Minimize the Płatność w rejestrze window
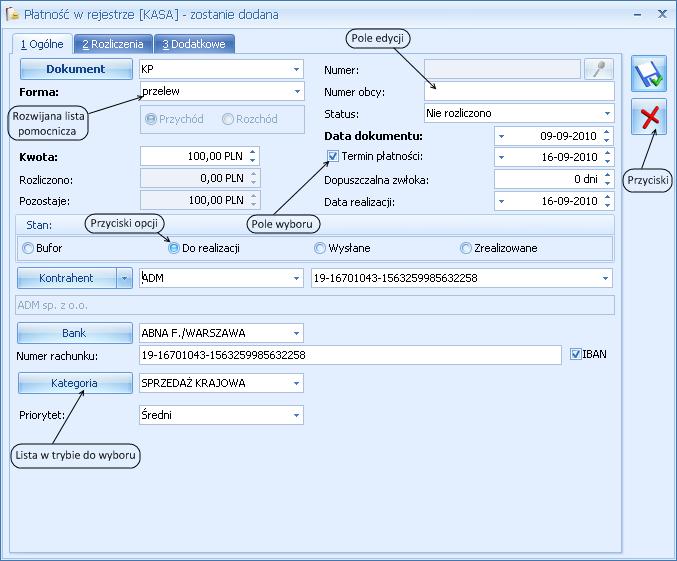This screenshot has height=561, width=677. pos(637,15)
